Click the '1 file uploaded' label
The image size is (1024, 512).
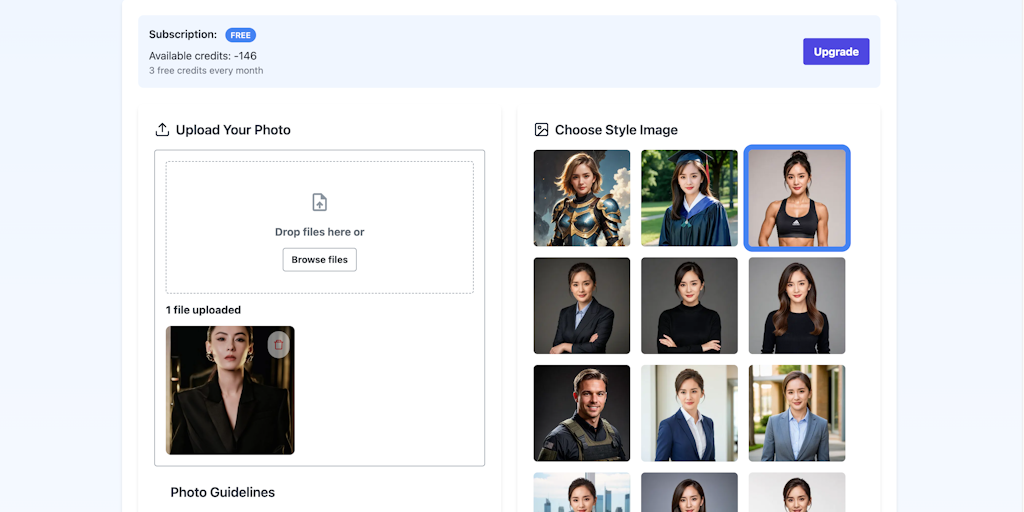pos(203,310)
